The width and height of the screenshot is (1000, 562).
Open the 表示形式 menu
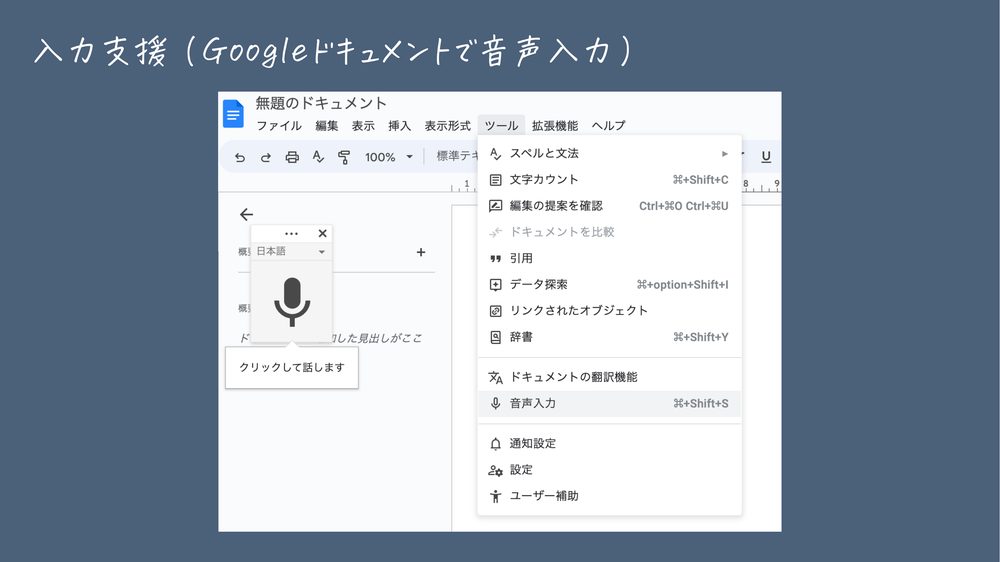pos(448,126)
